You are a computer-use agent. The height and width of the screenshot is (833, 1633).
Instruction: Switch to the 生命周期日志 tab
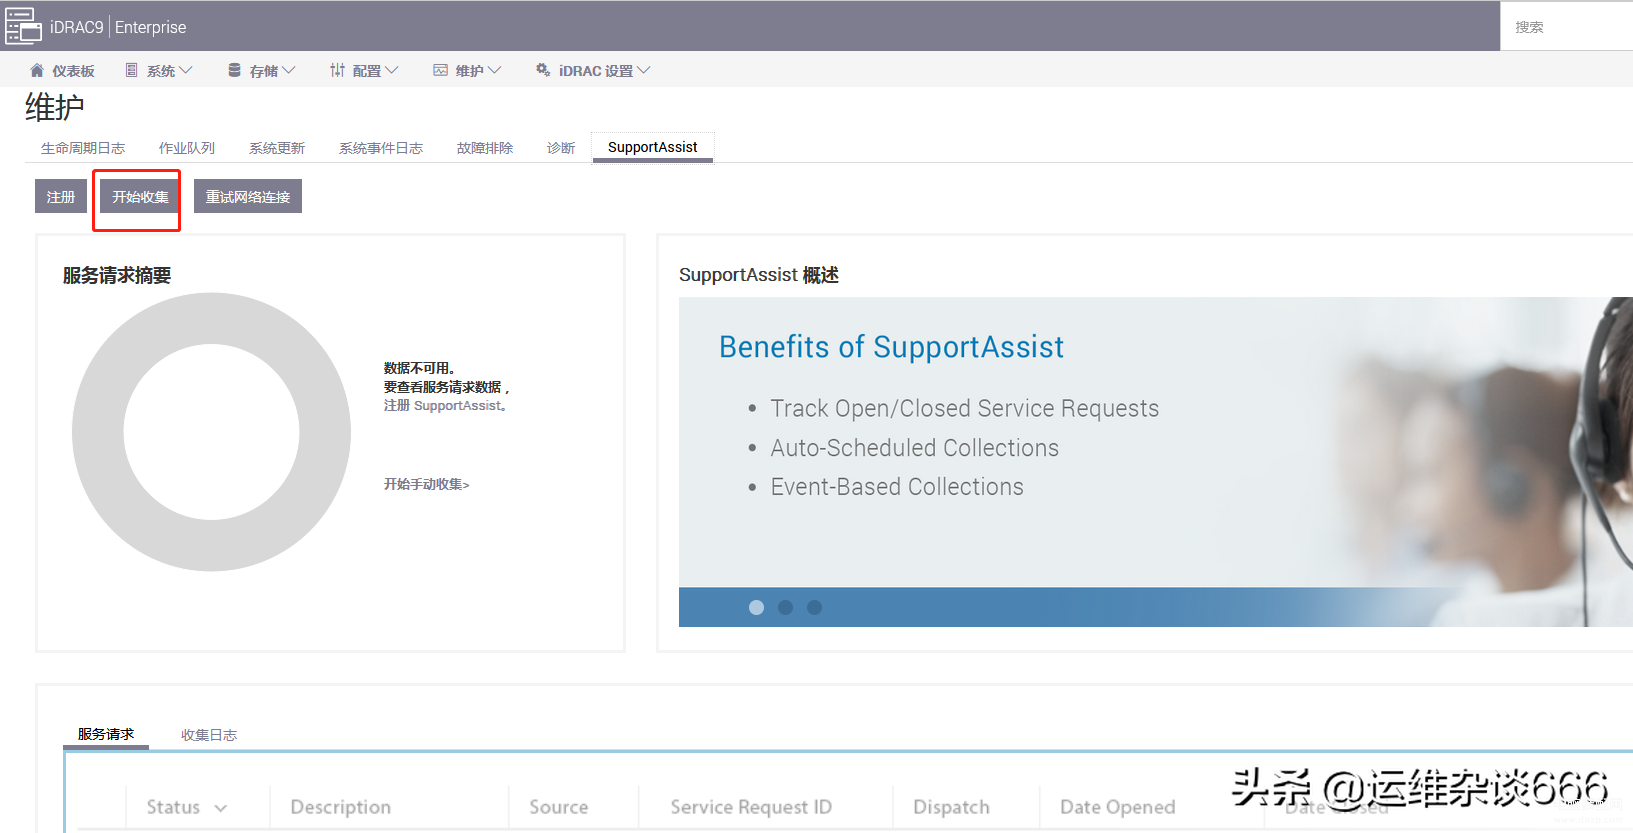click(83, 148)
